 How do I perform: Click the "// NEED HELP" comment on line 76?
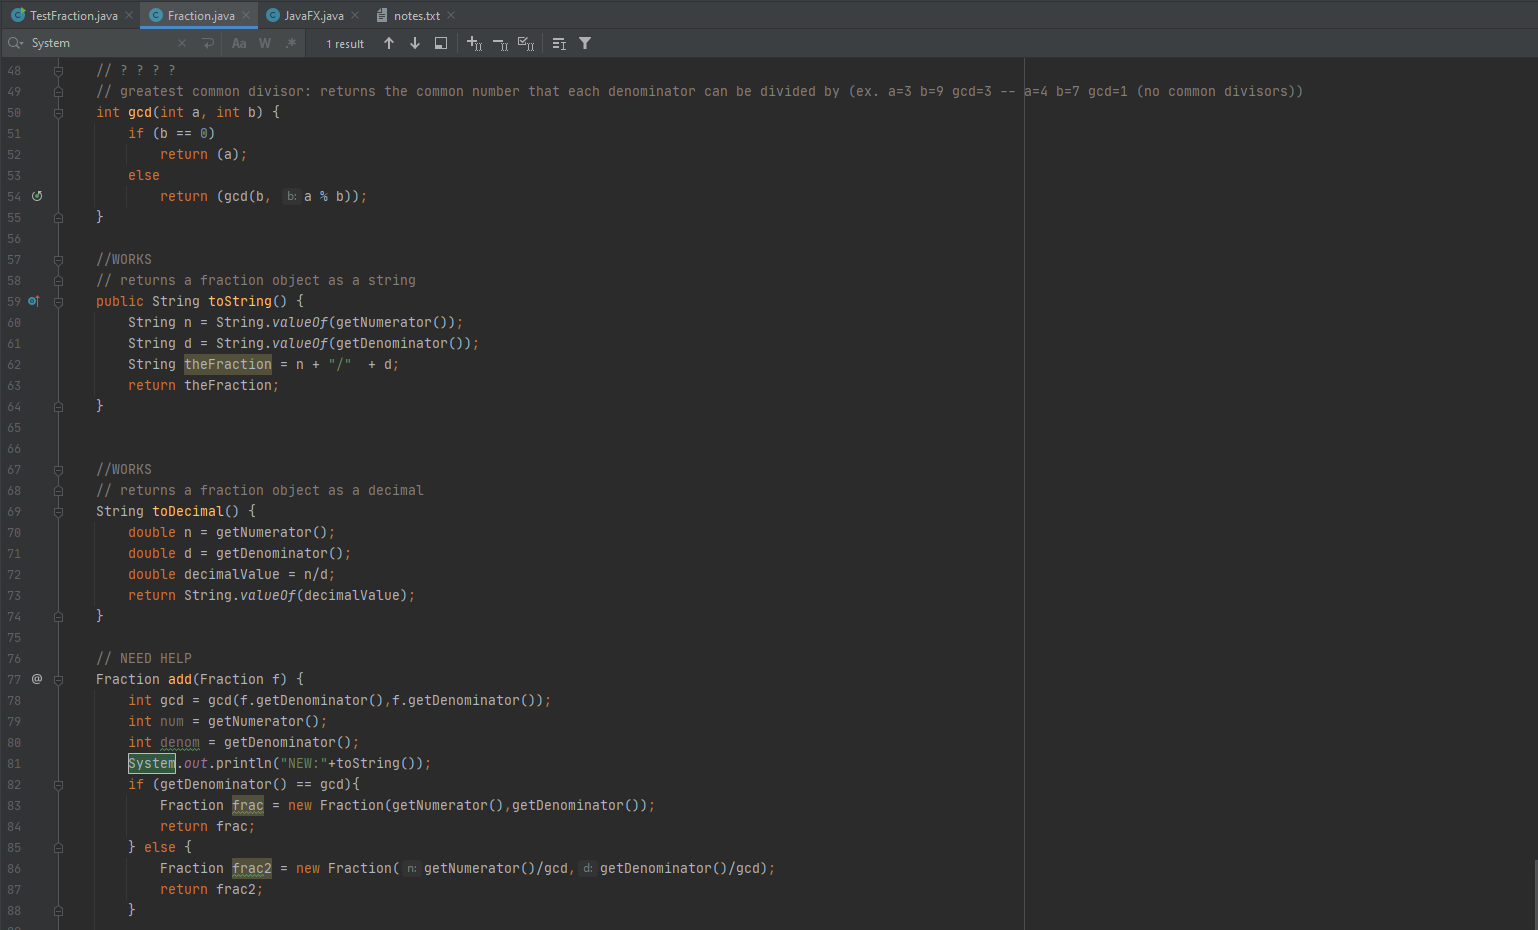pos(144,658)
